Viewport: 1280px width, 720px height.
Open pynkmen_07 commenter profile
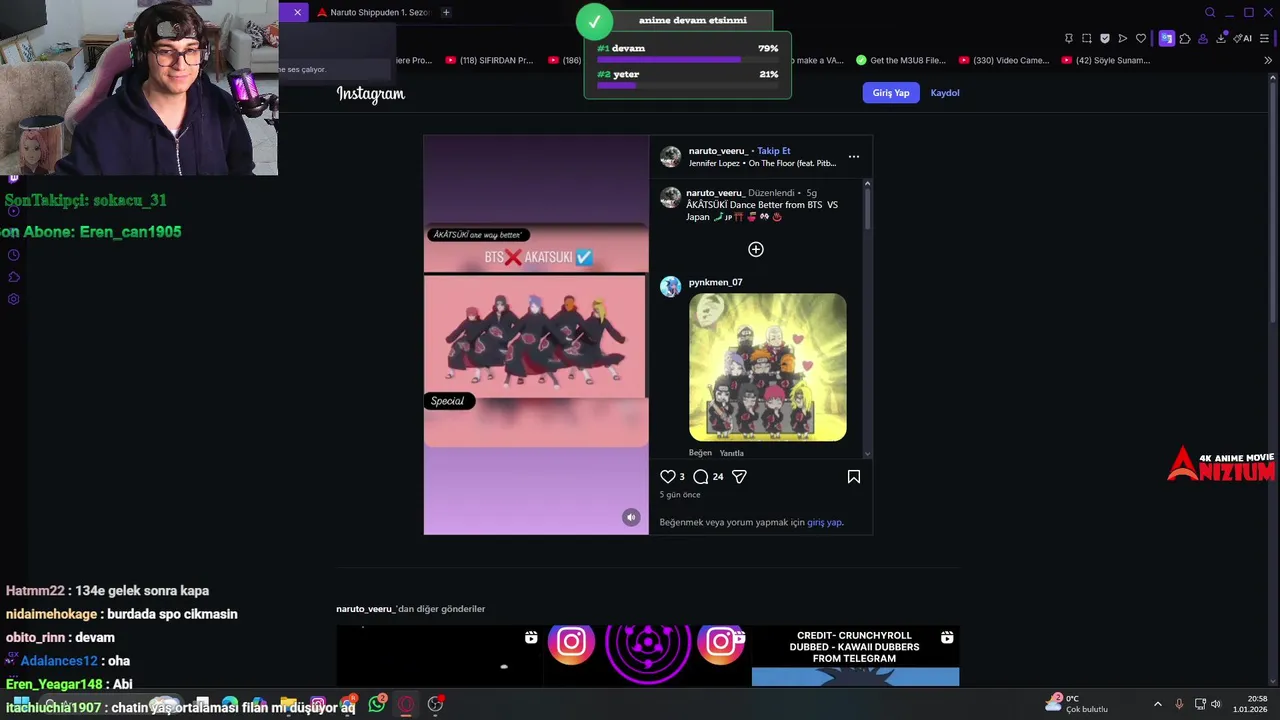click(715, 283)
